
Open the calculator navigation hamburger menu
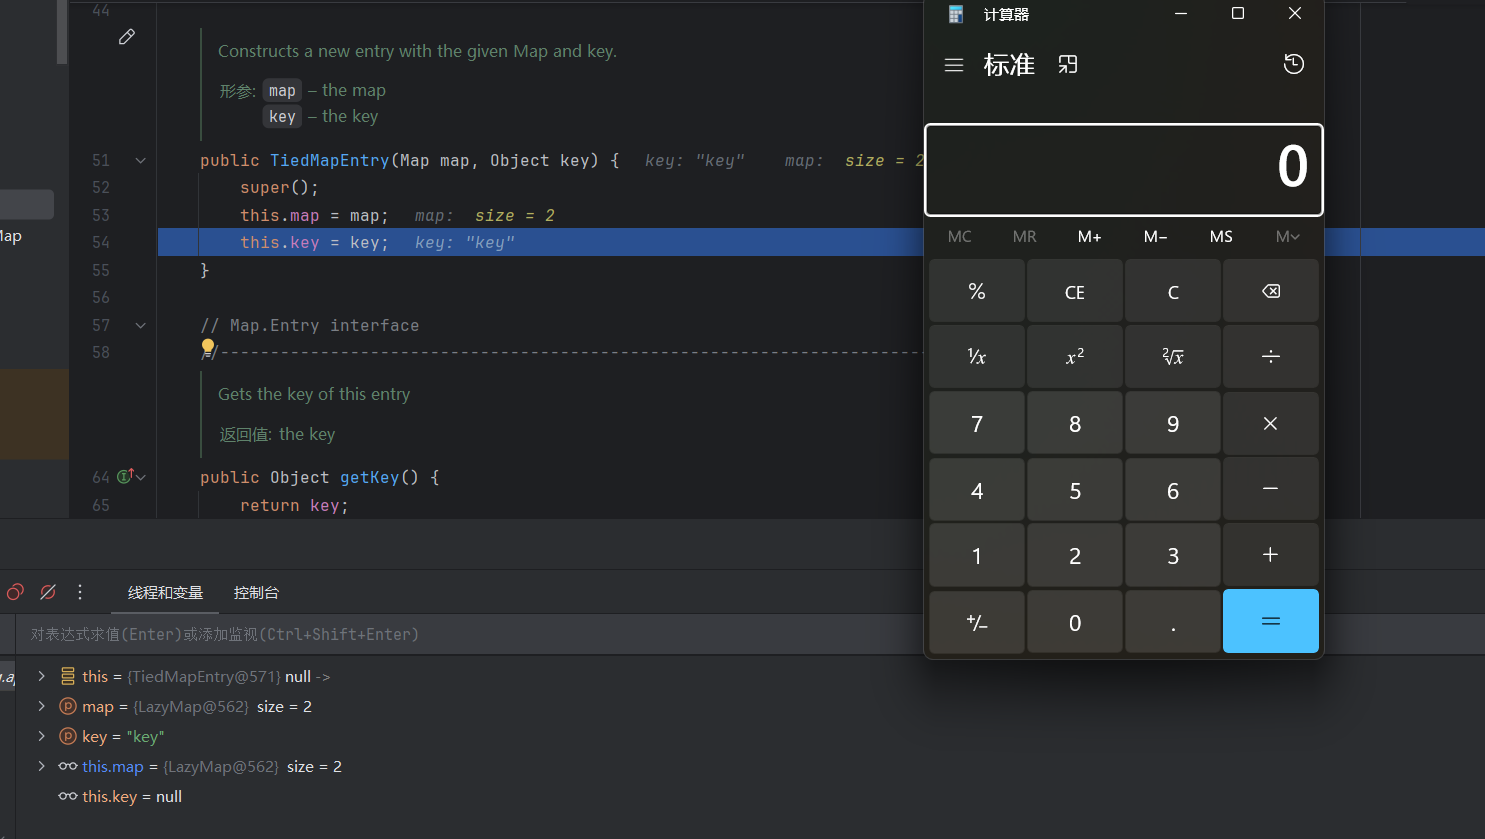(953, 65)
